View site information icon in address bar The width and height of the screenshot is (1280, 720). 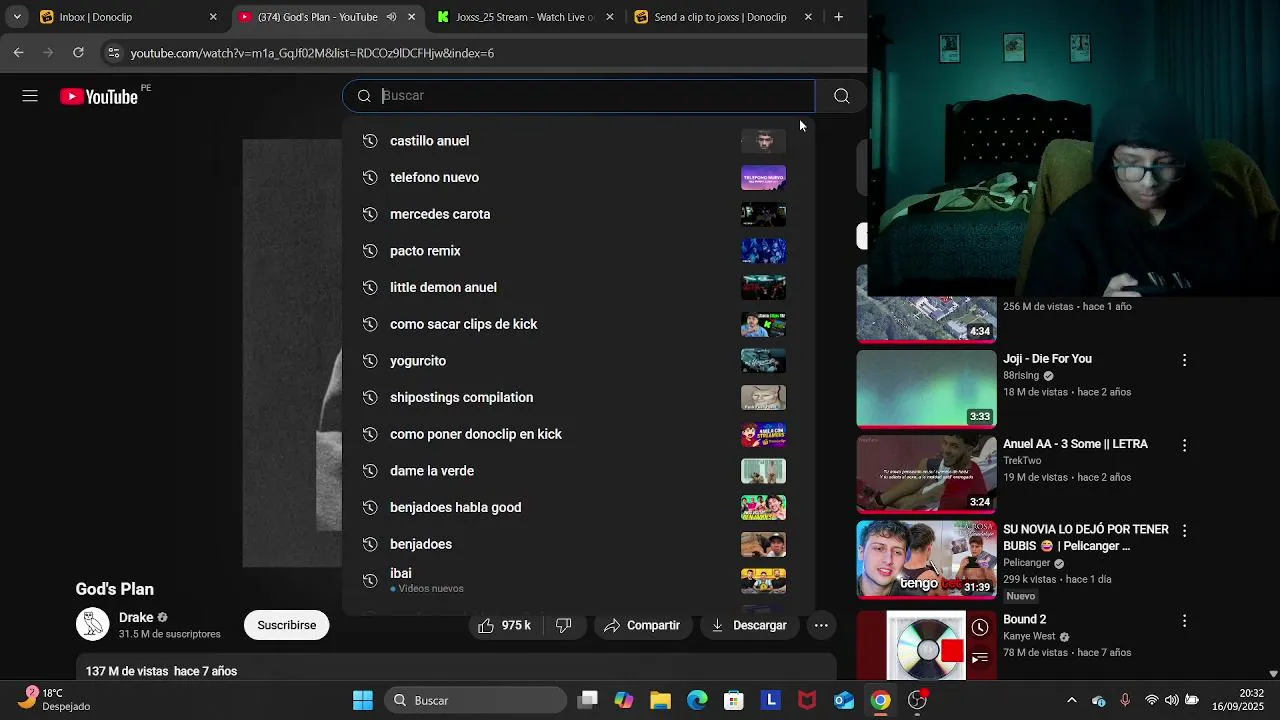[113, 53]
